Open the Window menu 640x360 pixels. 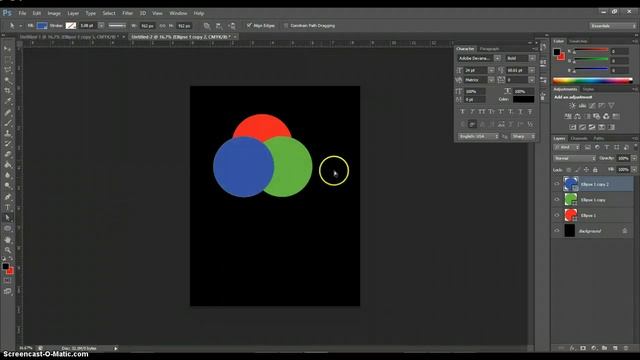point(178,13)
